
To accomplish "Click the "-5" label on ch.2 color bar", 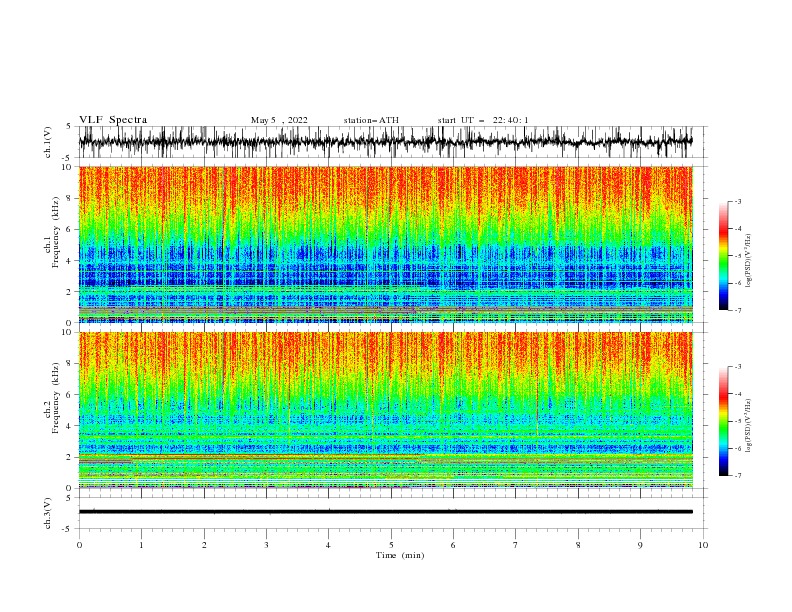I will coord(738,421).
